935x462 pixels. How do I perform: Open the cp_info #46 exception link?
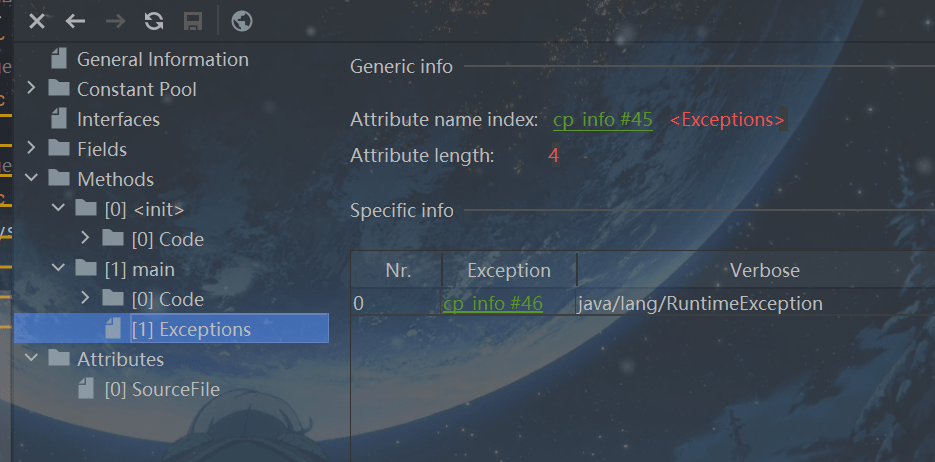tap(492, 303)
